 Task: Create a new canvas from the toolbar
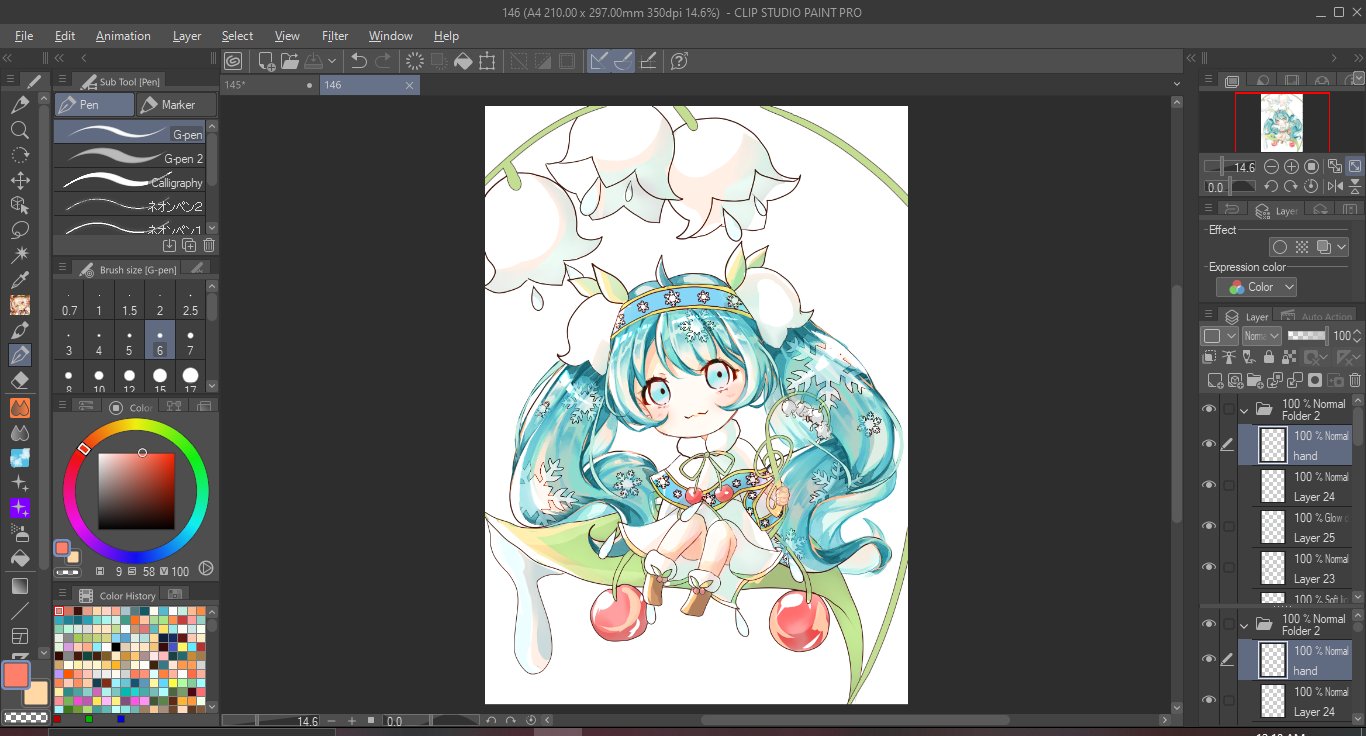click(267, 62)
